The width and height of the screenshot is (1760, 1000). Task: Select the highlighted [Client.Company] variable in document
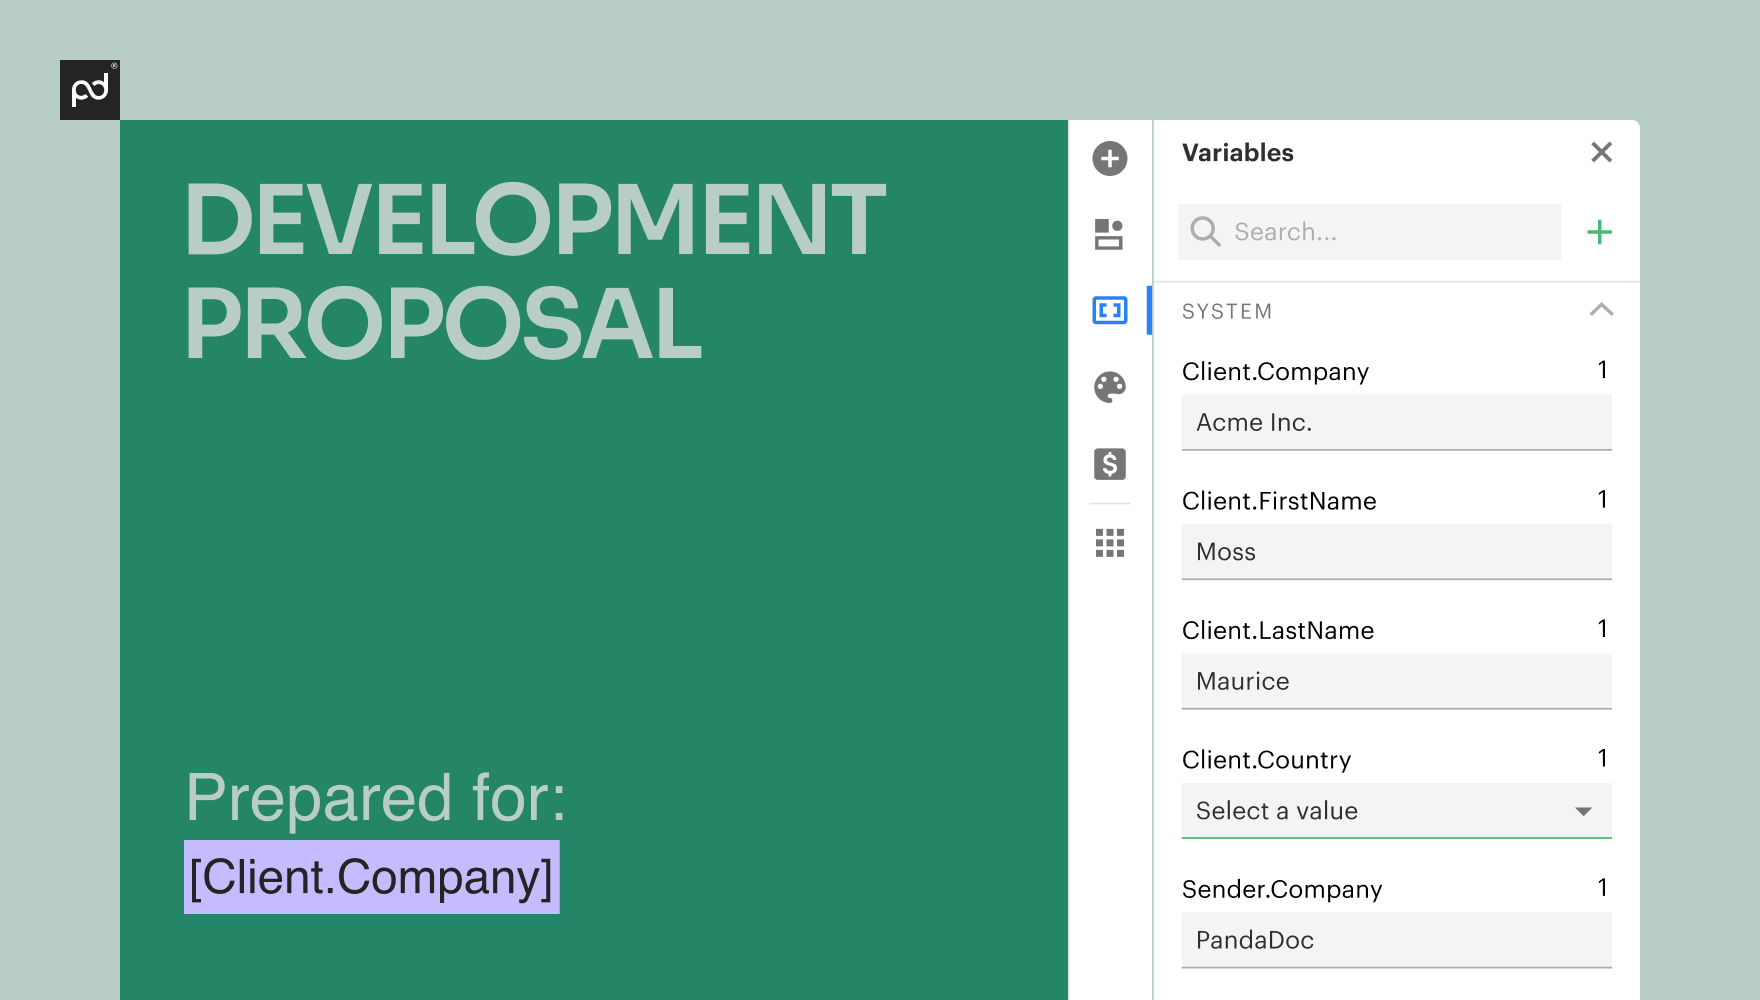point(371,877)
